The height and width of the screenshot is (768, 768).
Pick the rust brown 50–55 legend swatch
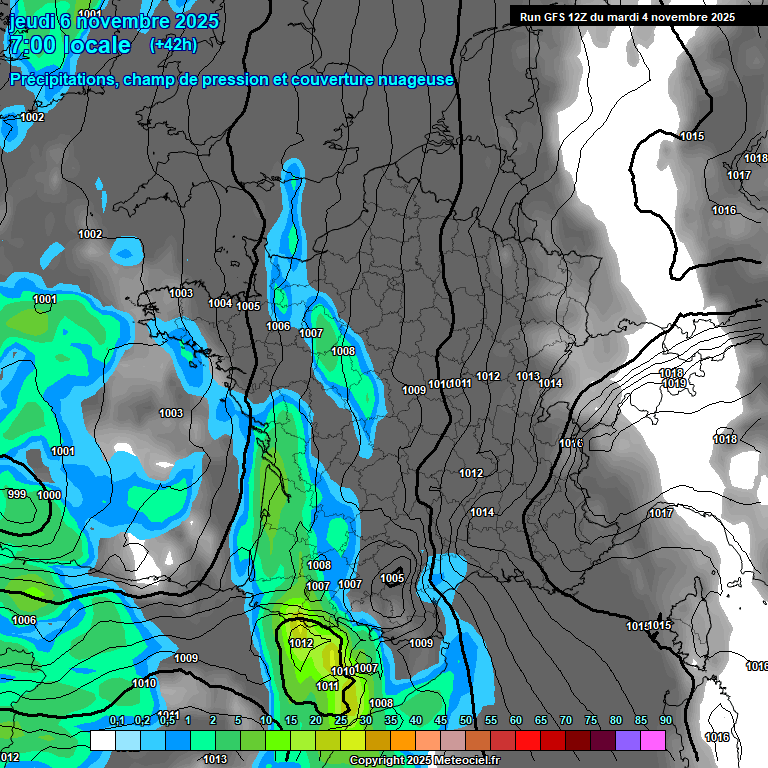tap(478, 740)
